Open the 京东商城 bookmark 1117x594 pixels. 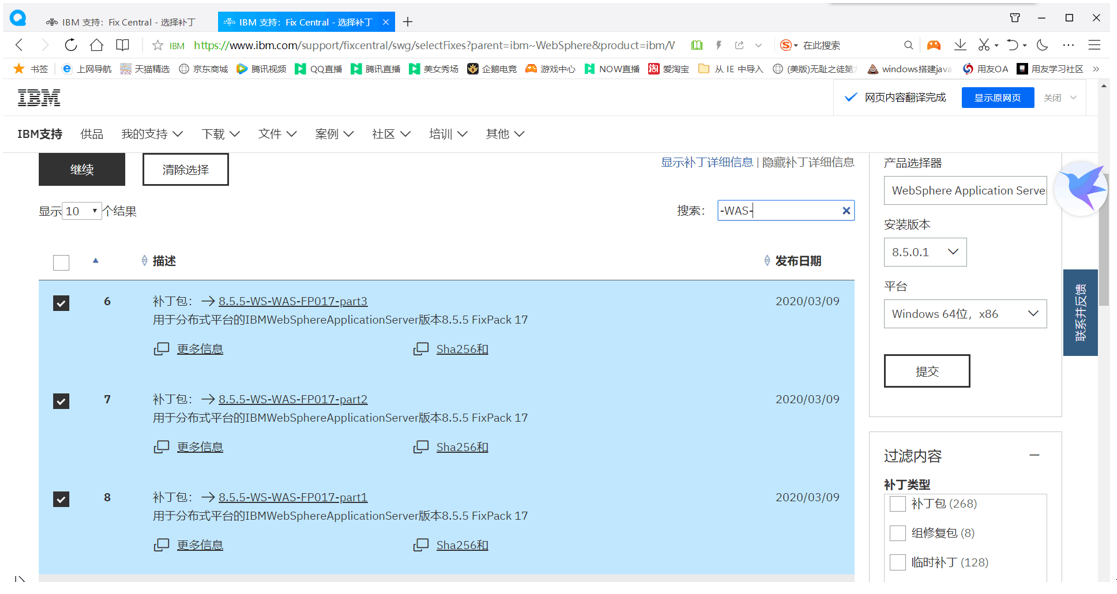click(x=204, y=69)
